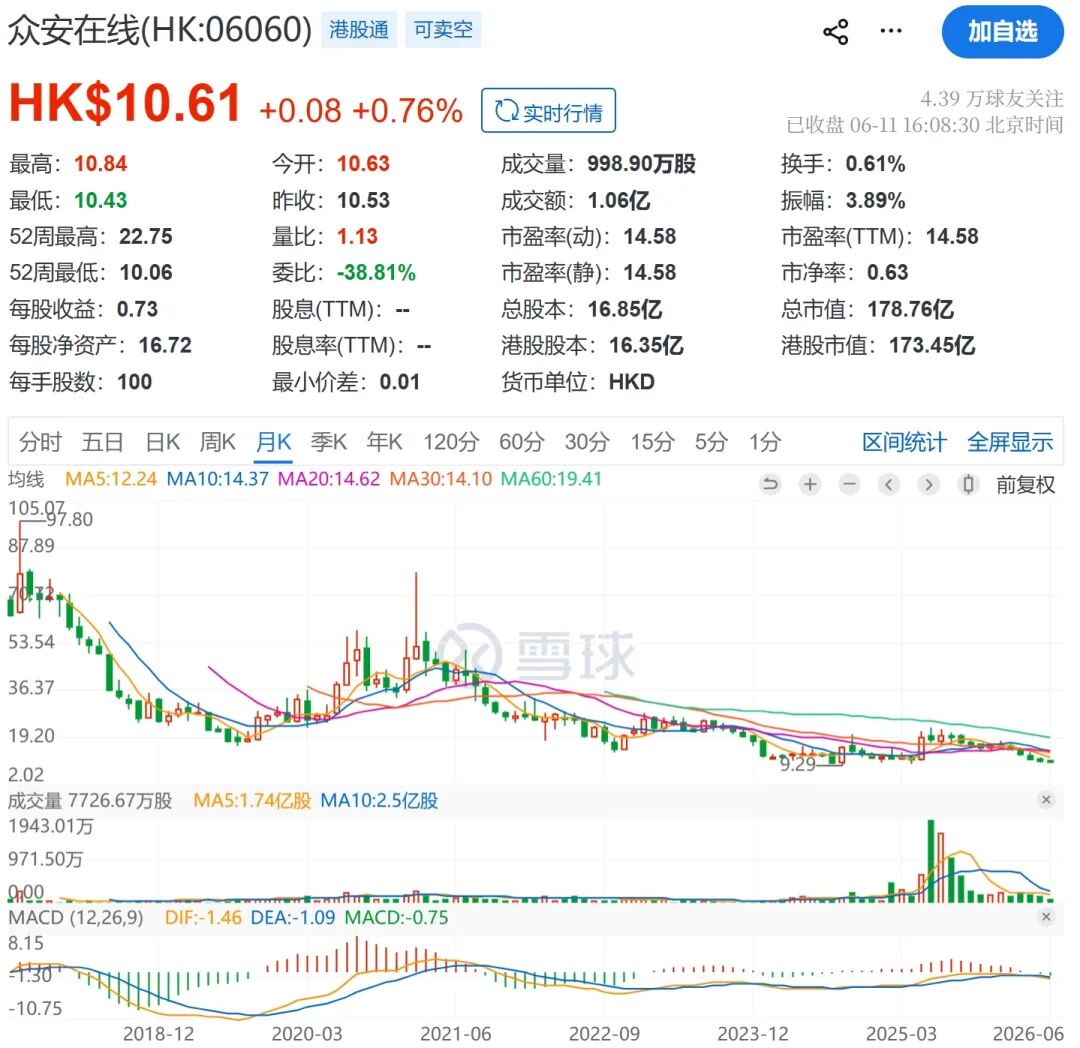The width and height of the screenshot is (1080, 1048).
Task: Click the candlestick style icon
Action: [968, 485]
